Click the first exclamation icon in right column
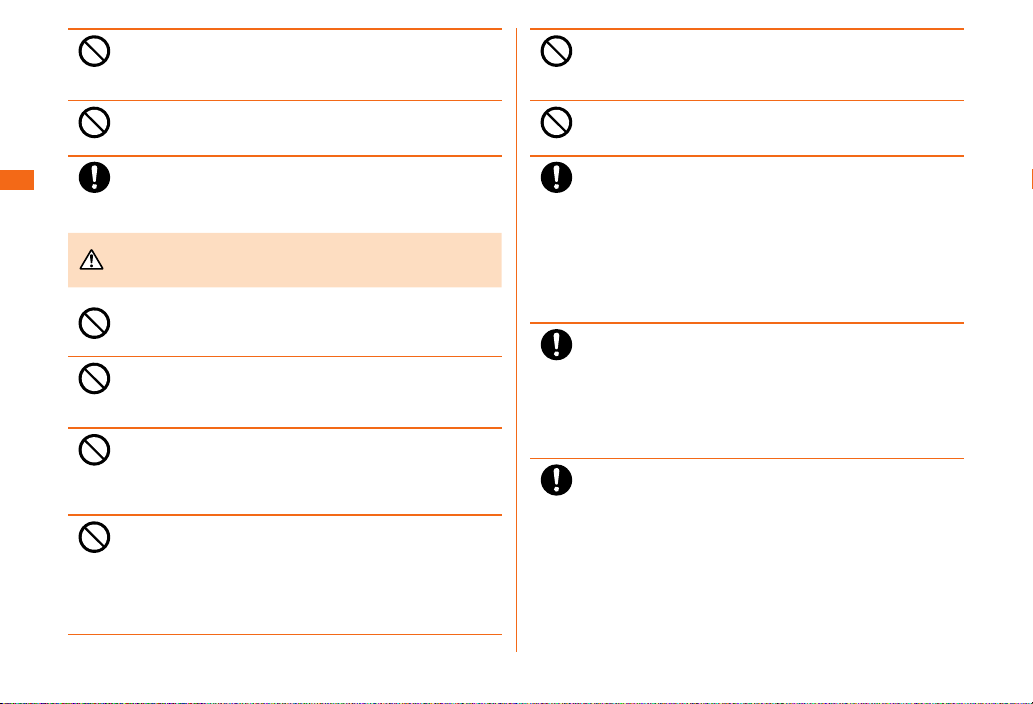This screenshot has width=1033, height=704. click(556, 178)
